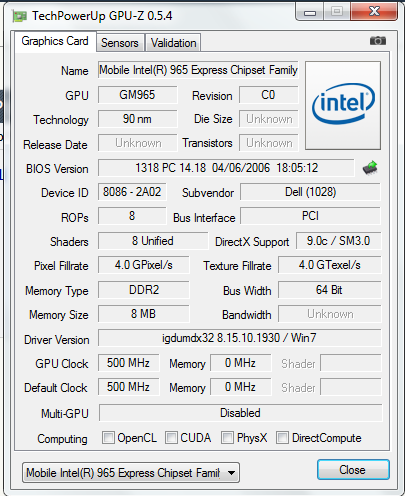Click the BIOS save chip icon
The width and height of the screenshot is (405, 496).
(370, 168)
